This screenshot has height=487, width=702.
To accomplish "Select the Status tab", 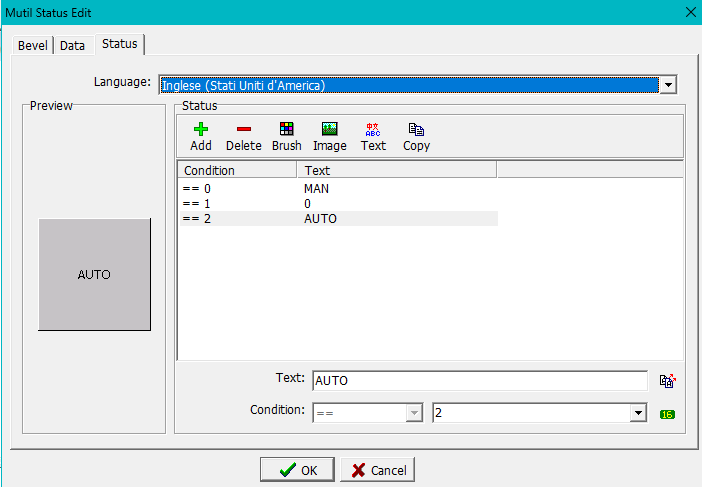I will [x=120, y=44].
